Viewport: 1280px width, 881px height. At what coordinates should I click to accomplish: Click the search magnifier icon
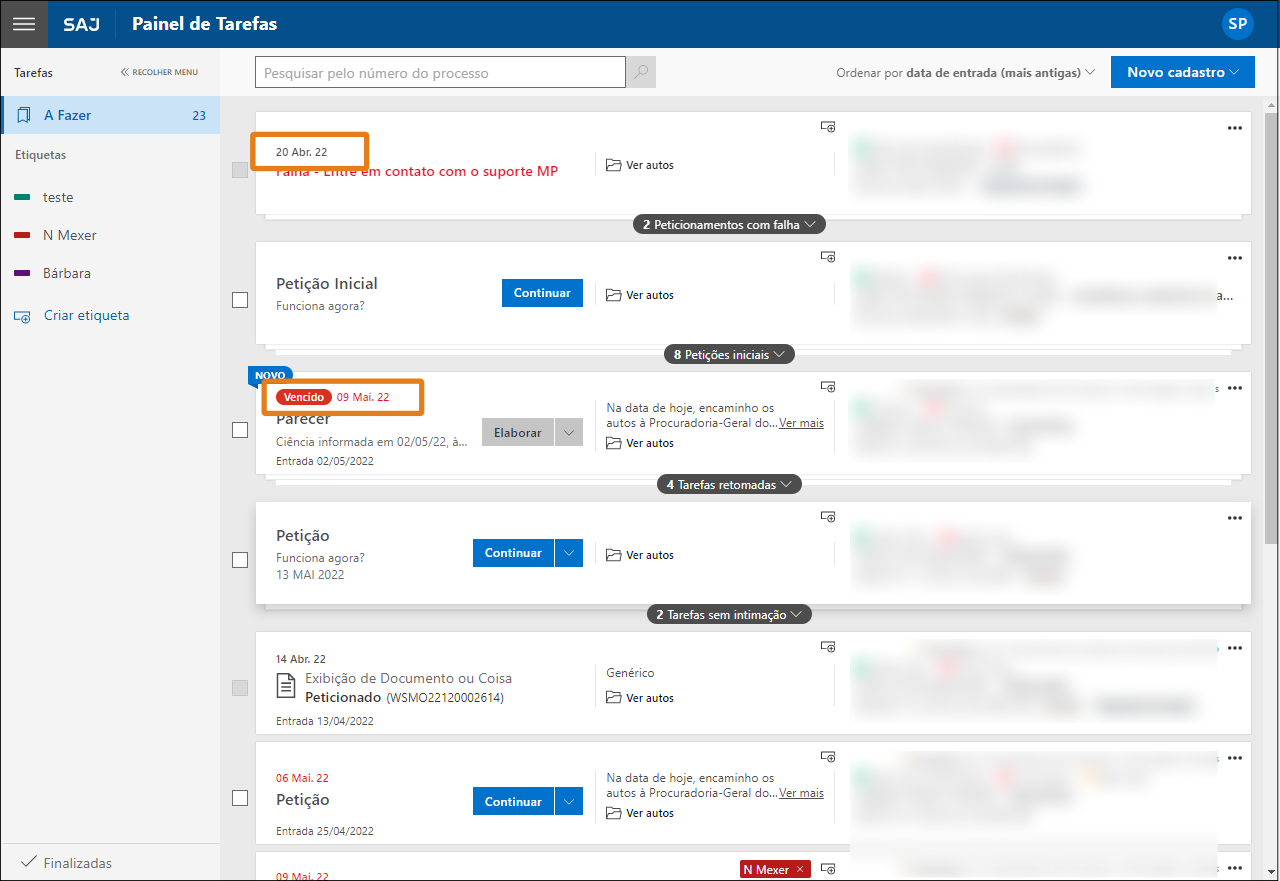[x=641, y=72]
